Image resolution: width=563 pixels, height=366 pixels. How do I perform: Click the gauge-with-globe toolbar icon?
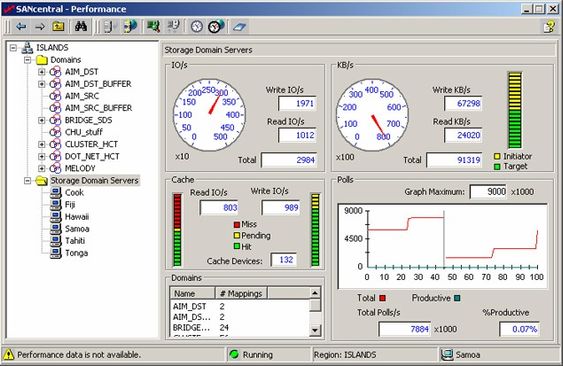point(216,26)
